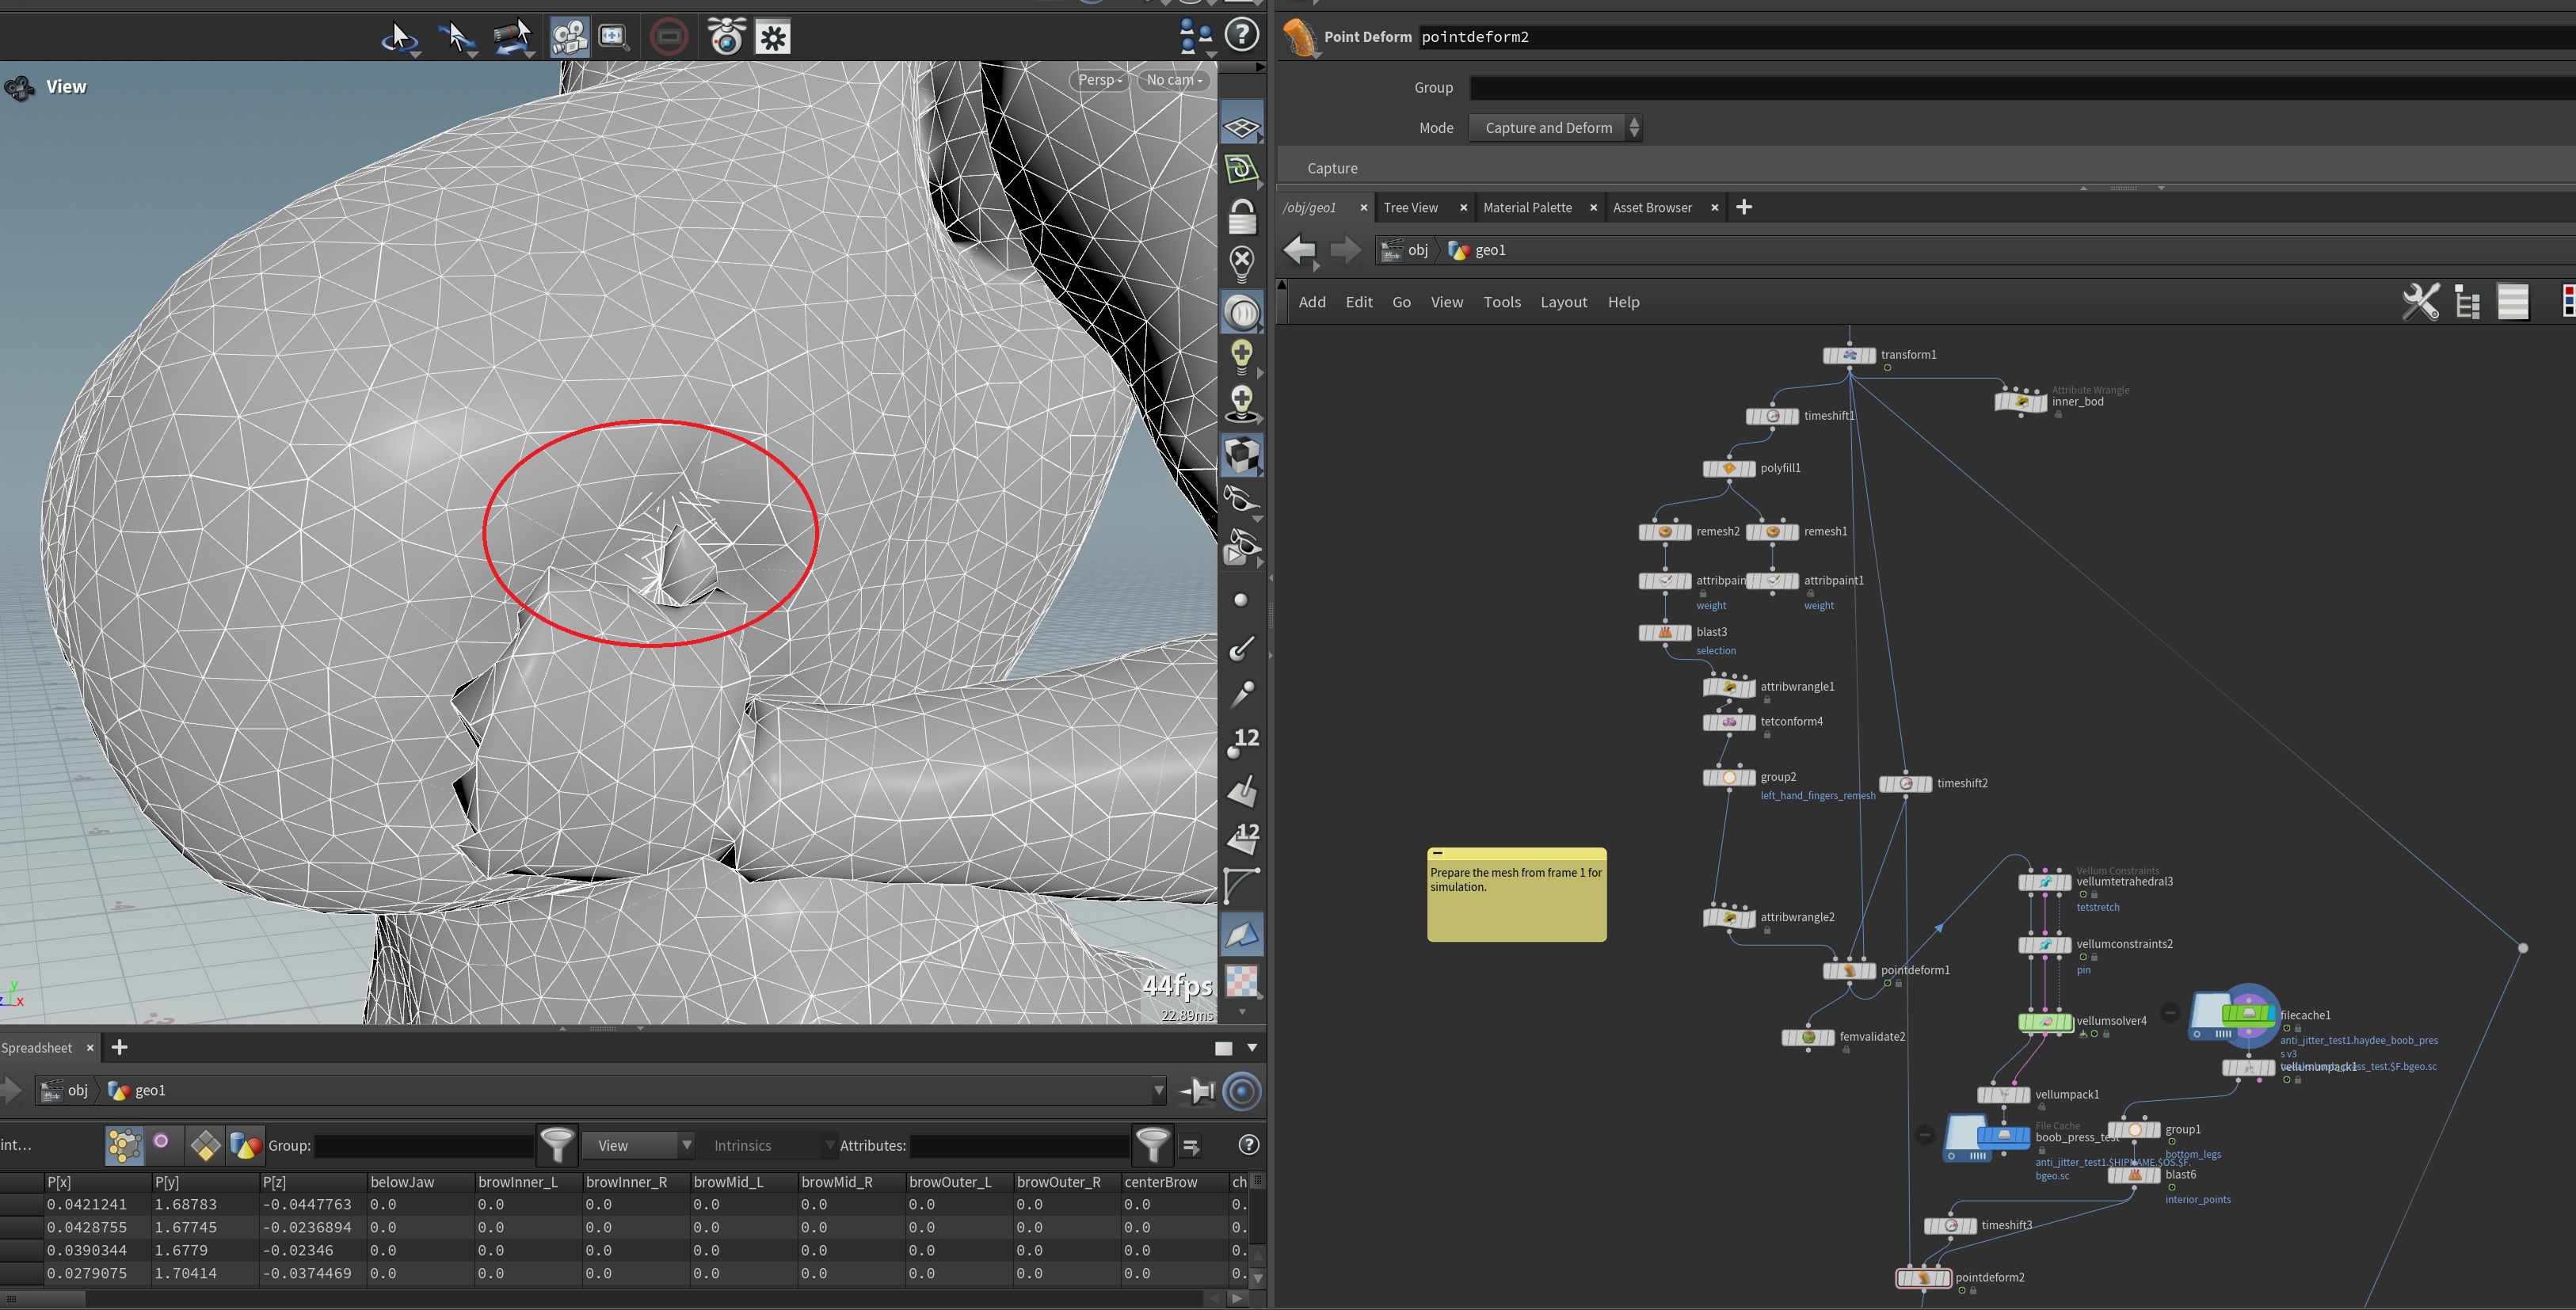
Task: Open the viewport help question mark
Action: (1241, 36)
